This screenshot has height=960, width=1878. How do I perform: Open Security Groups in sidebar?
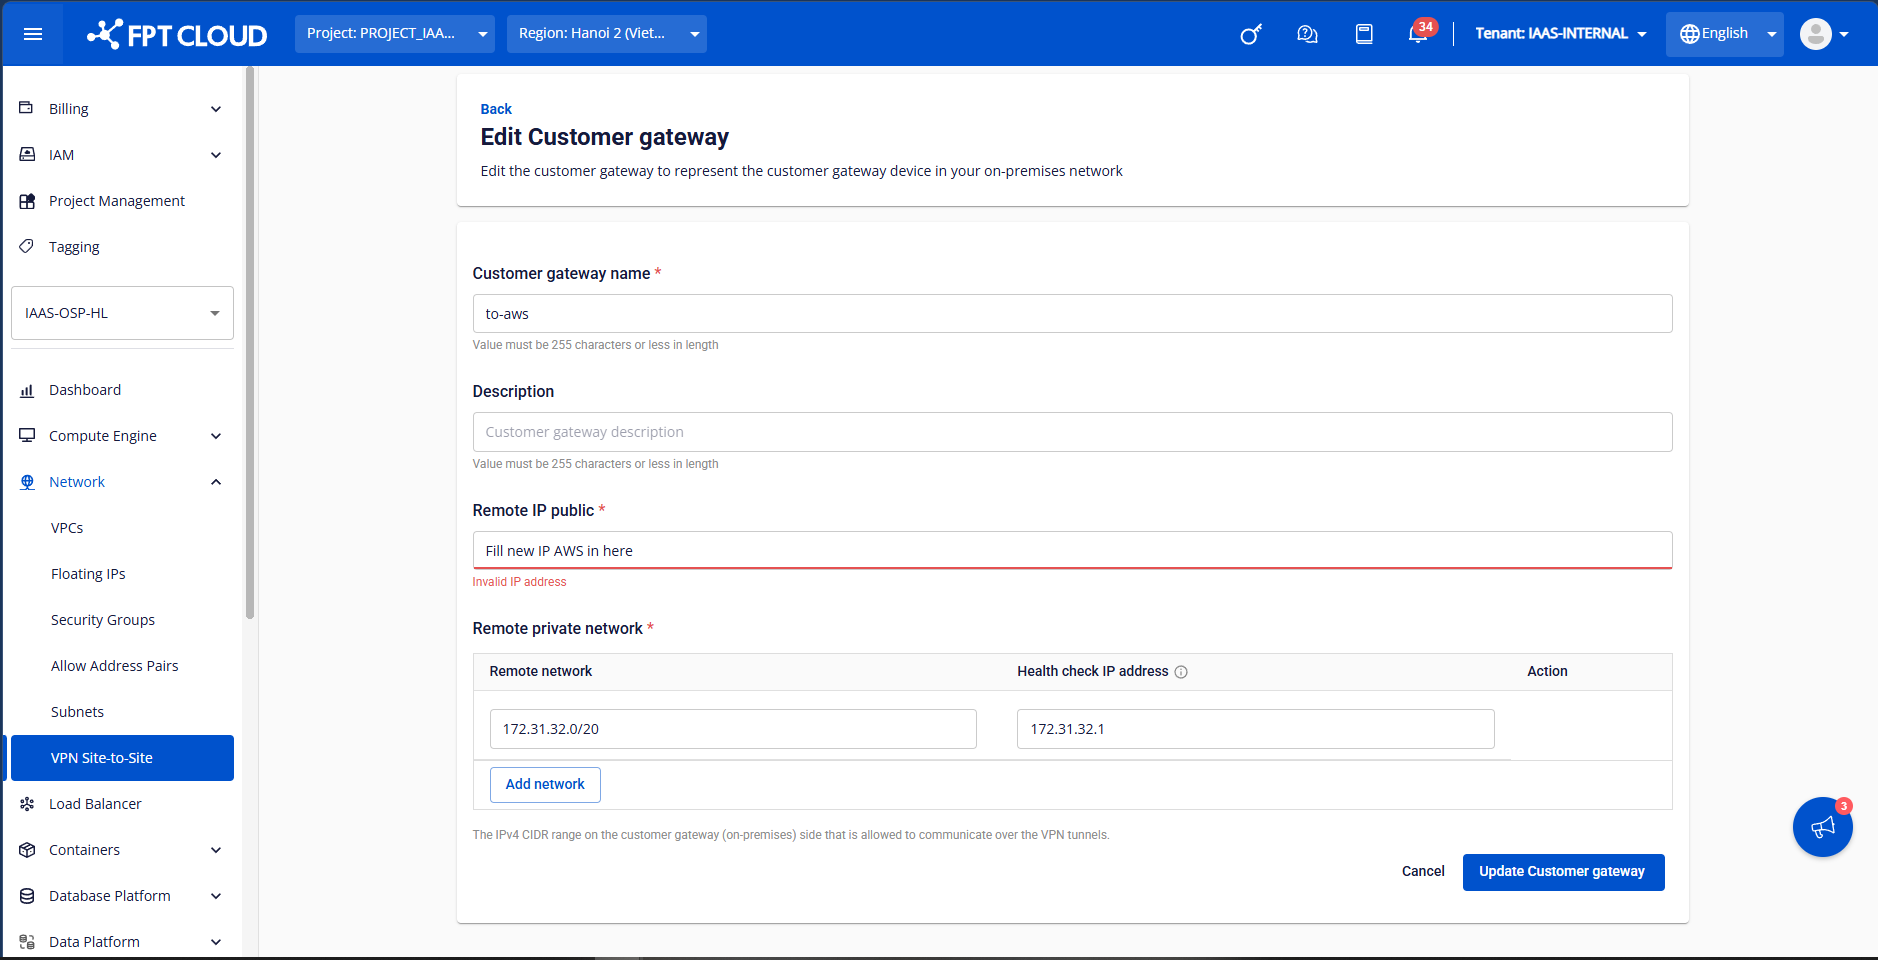(103, 620)
